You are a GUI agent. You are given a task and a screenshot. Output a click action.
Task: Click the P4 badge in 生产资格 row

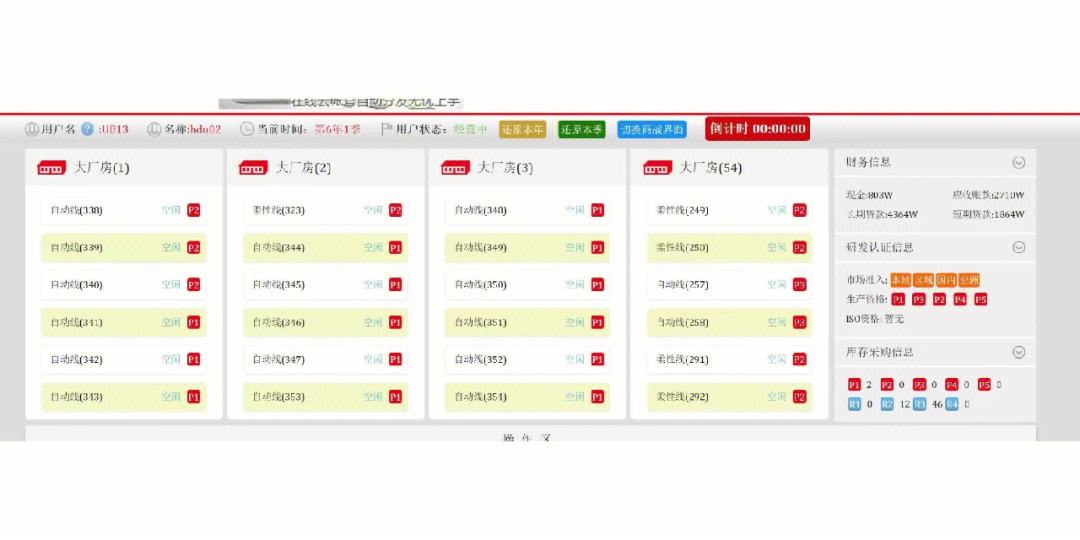click(960, 300)
